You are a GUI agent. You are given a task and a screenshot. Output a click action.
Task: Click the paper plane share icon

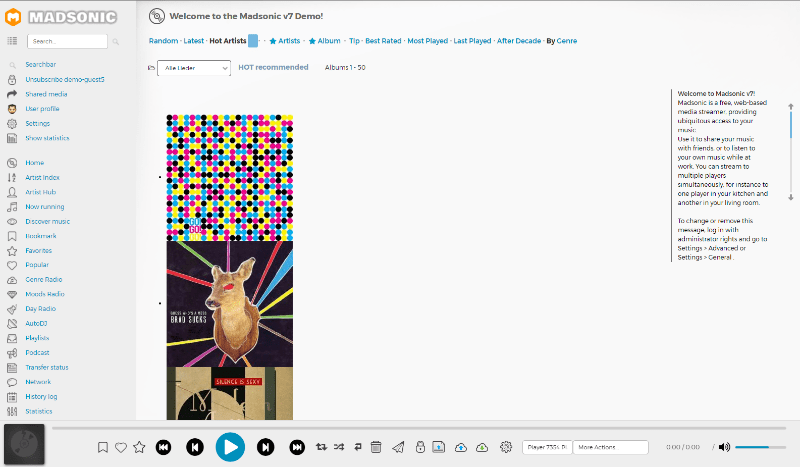pyautogui.click(x=398, y=448)
